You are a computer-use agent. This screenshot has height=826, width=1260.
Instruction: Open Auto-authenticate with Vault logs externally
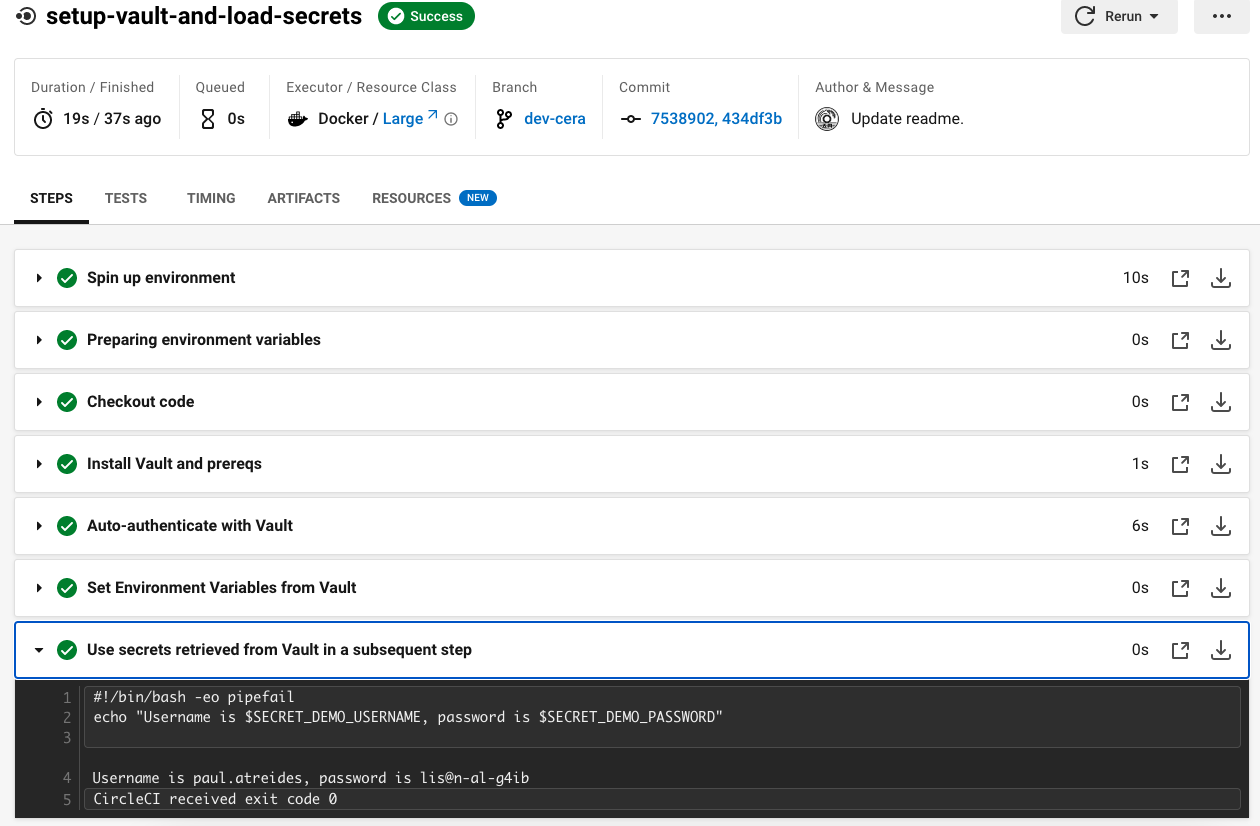[x=1180, y=526]
